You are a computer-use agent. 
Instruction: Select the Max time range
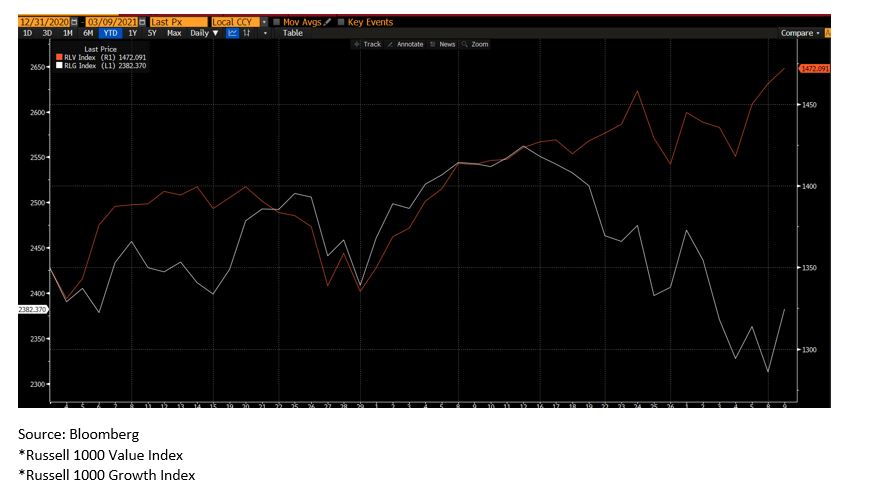click(174, 33)
